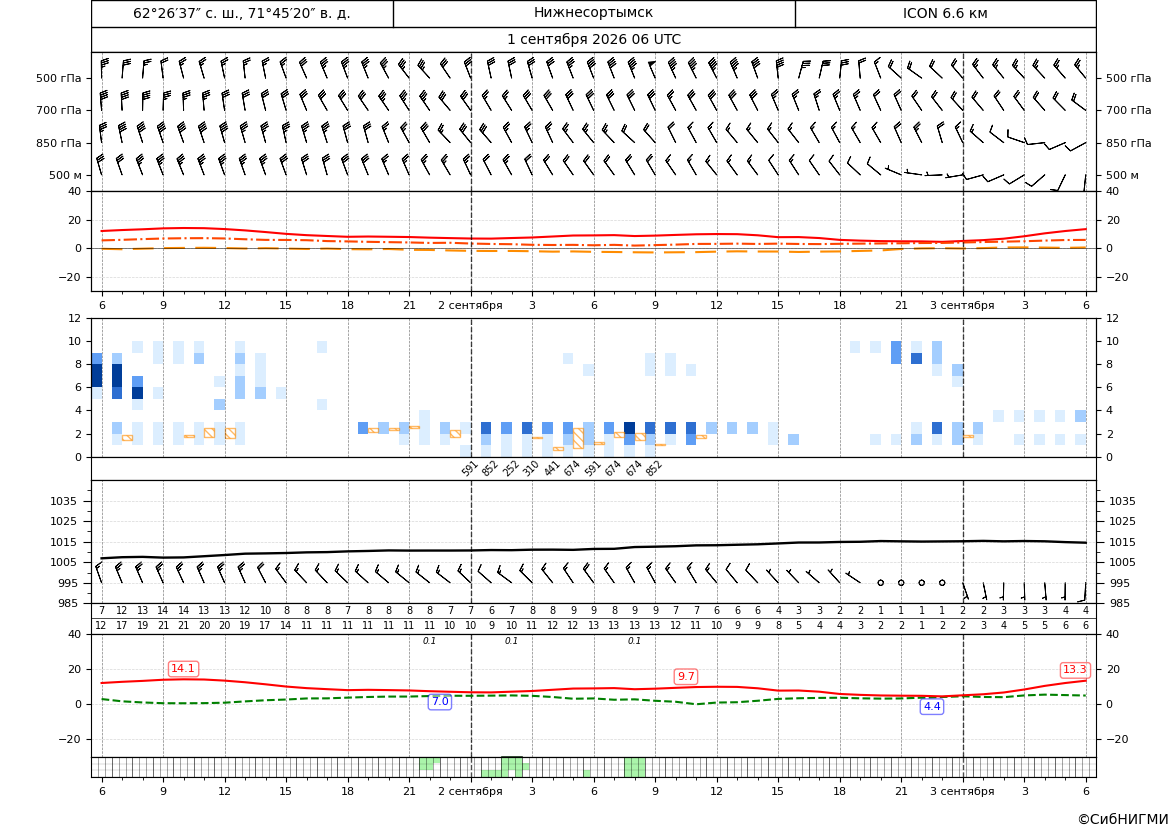Click the 3 сентября label on bottom axis
Viewport: 1169px width, 827px height.
click(962, 791)
